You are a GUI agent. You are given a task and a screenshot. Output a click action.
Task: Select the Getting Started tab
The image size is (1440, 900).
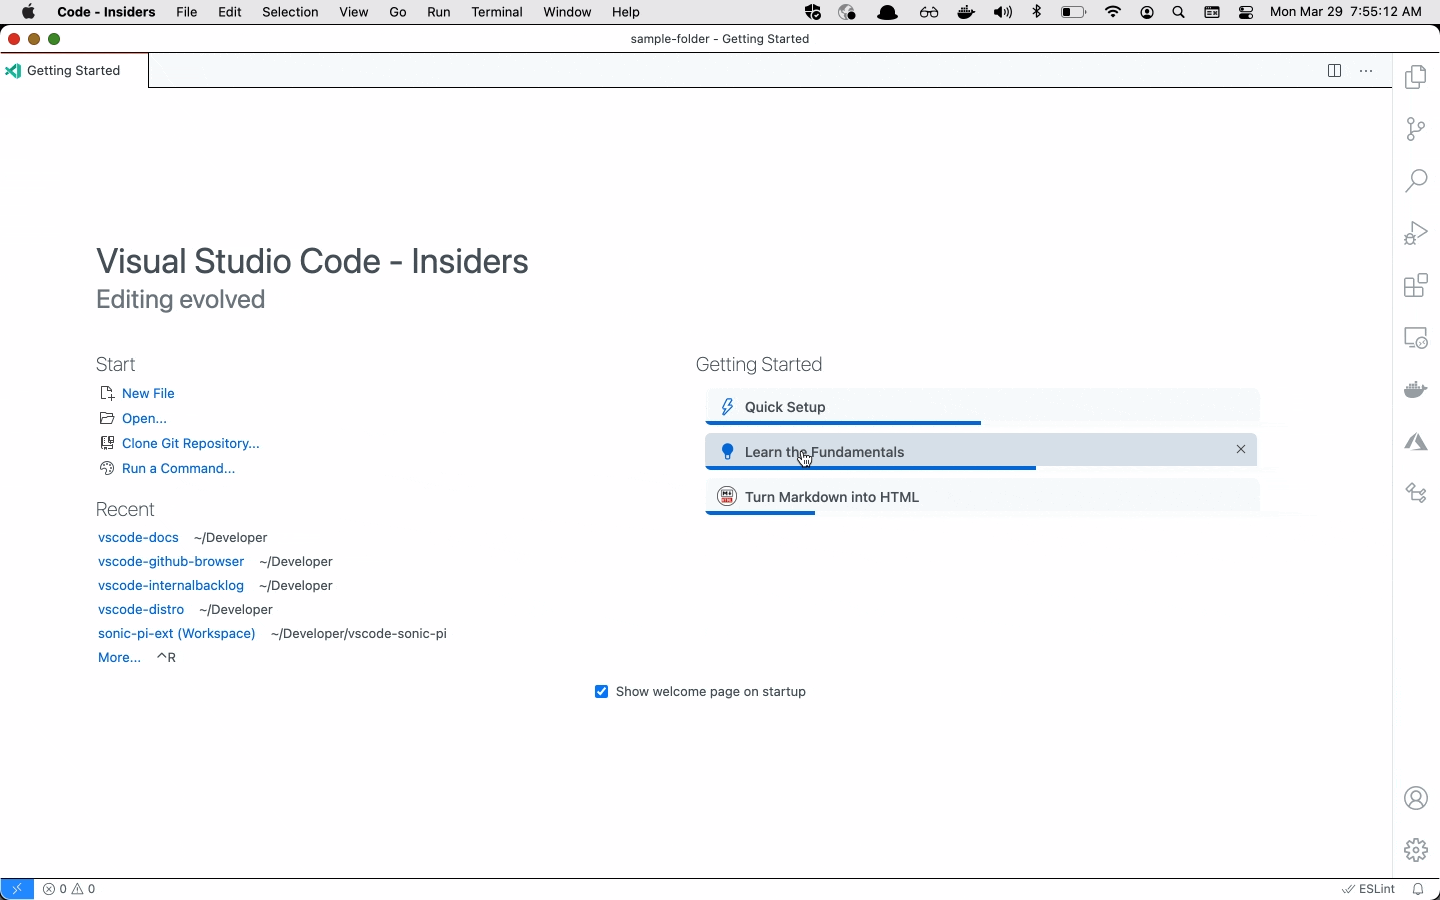click(x=74, y=71)
